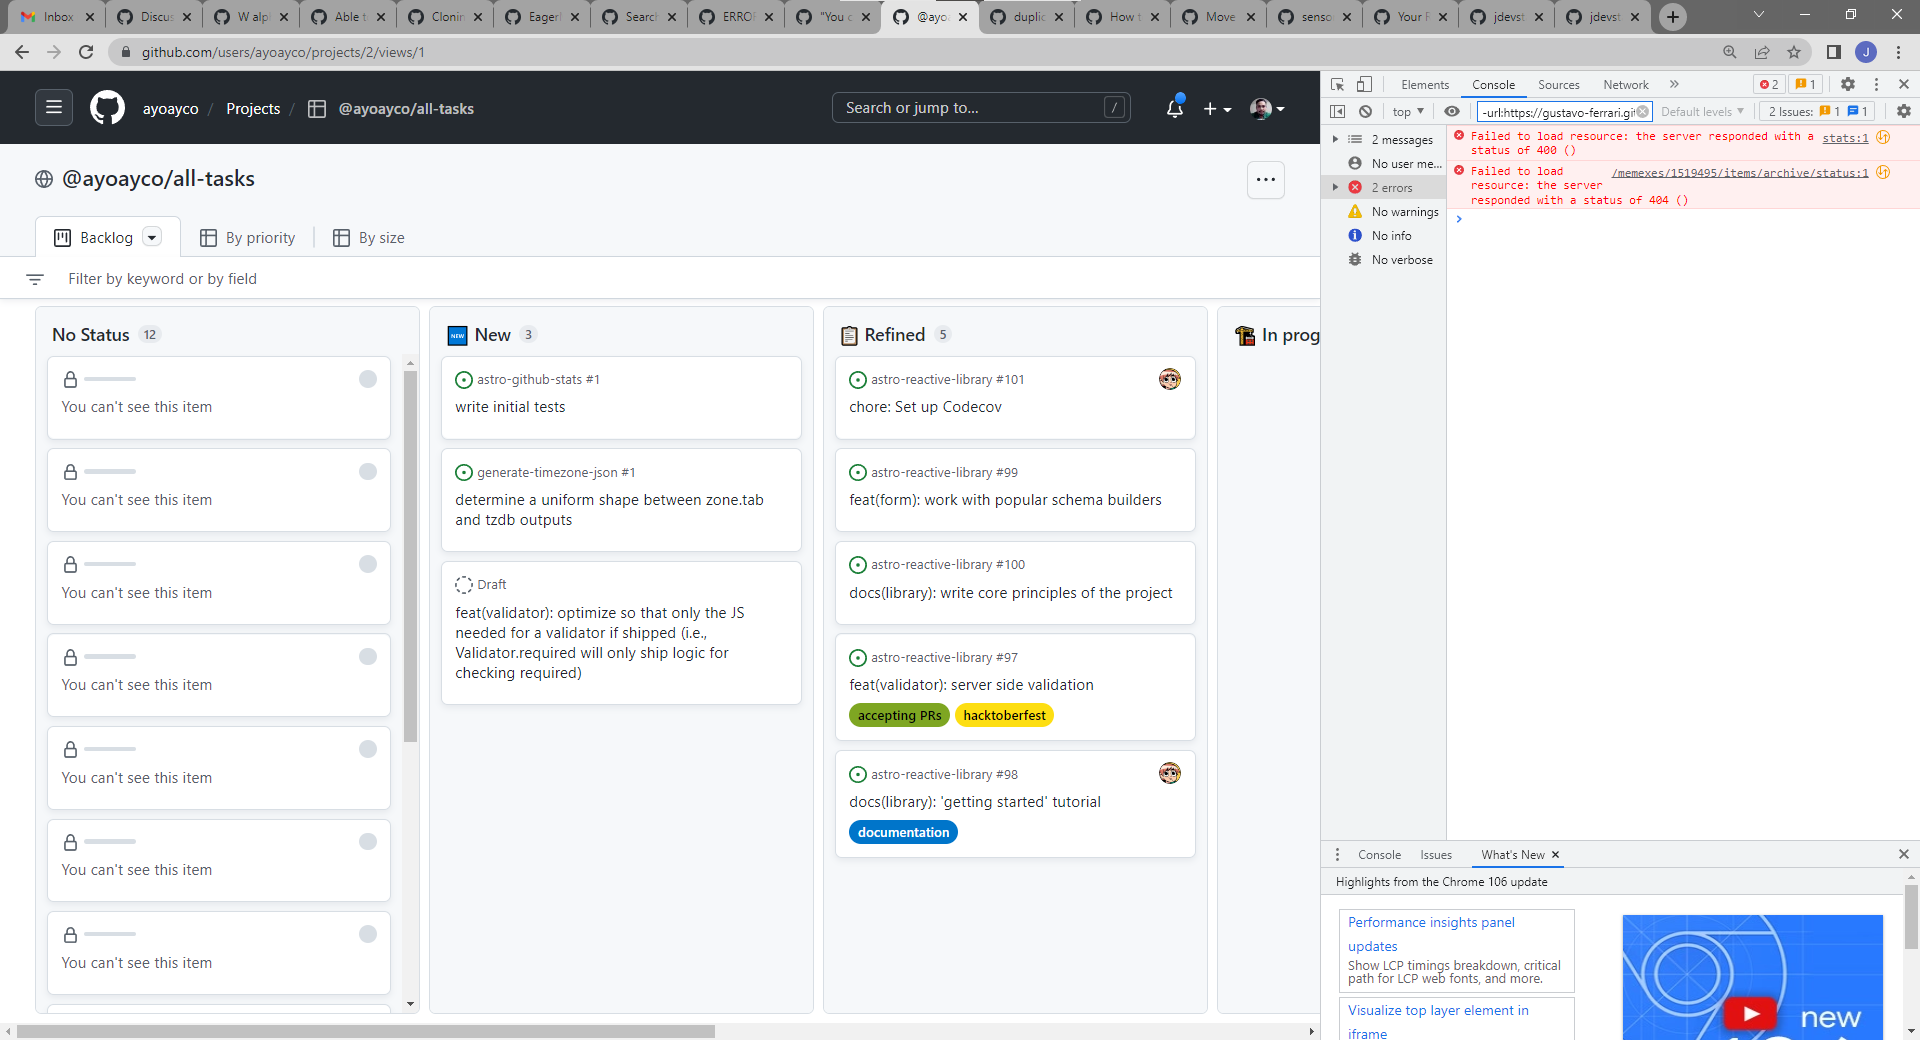This screenshot has height=1040, width=1920.
Task: Toggle the DevTools device toolbar
Action: [x=1364, y=84]
